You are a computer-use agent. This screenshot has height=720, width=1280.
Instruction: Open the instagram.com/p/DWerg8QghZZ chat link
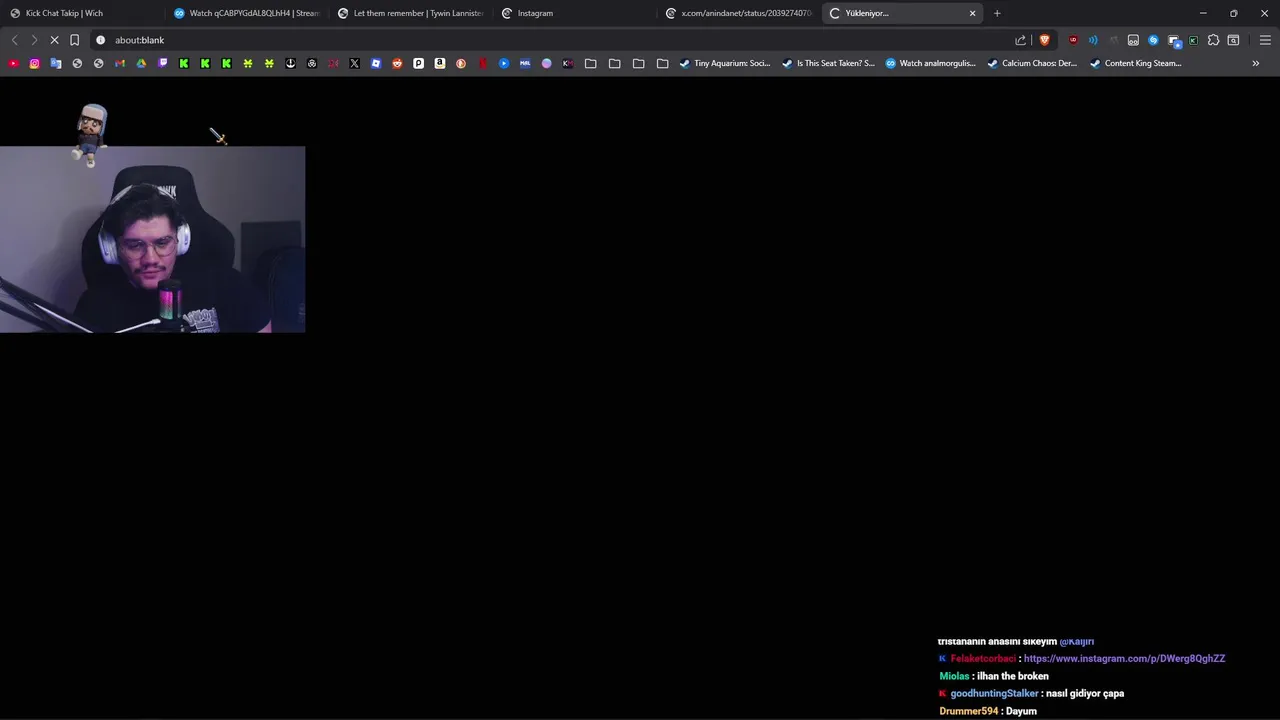[1124, 659]
